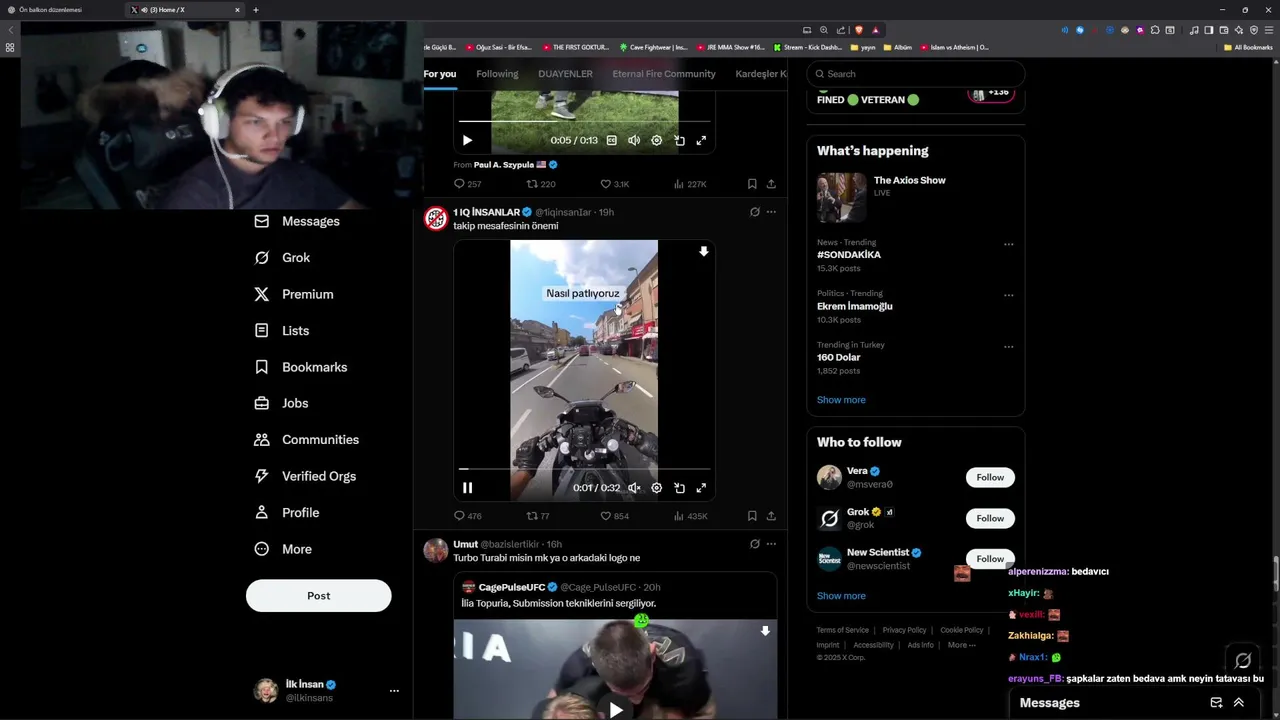Open options for 160 Dolar trend
The height and width of the screenshot is (720, 1280).
tap(1008, 347)
